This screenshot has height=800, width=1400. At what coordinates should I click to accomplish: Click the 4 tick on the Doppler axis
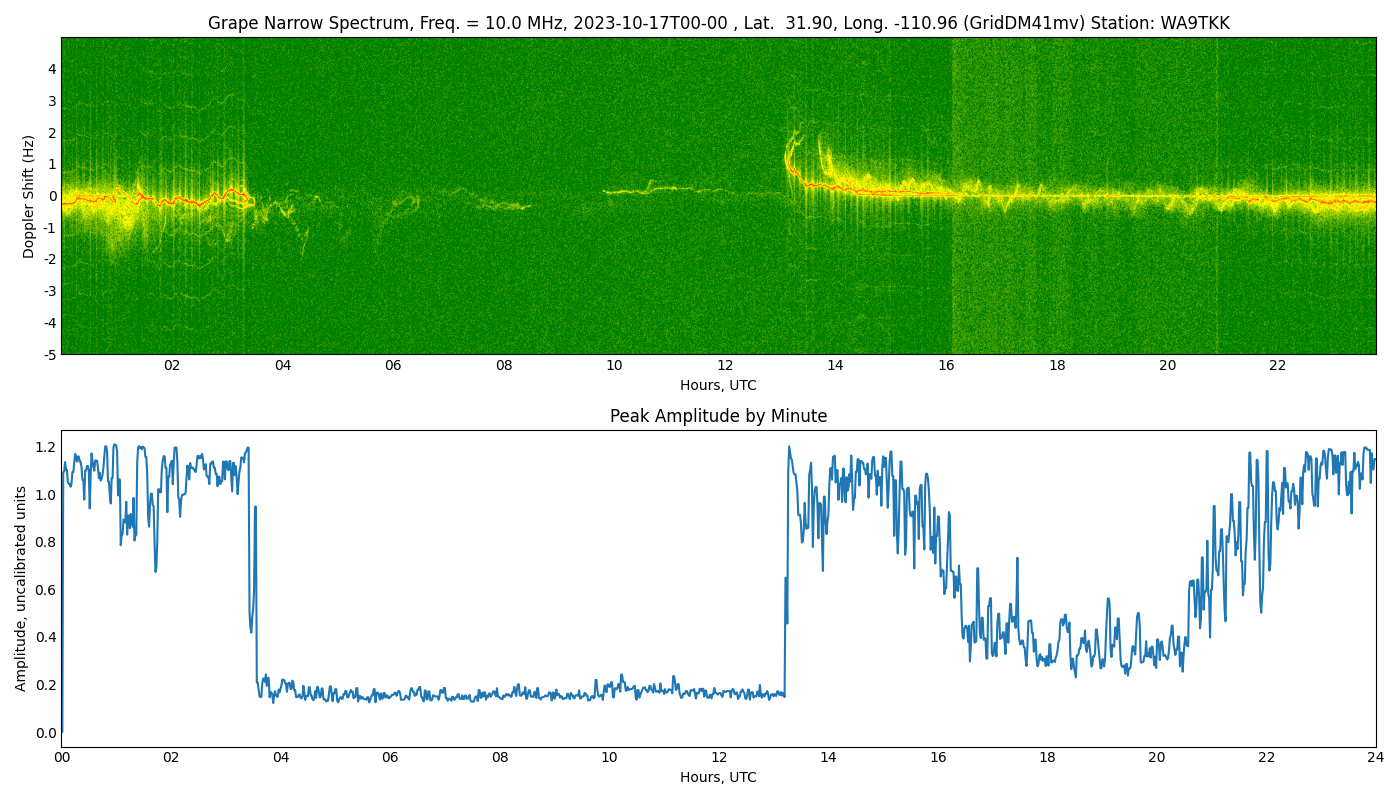pyautogui.click(x=52, y=69)
